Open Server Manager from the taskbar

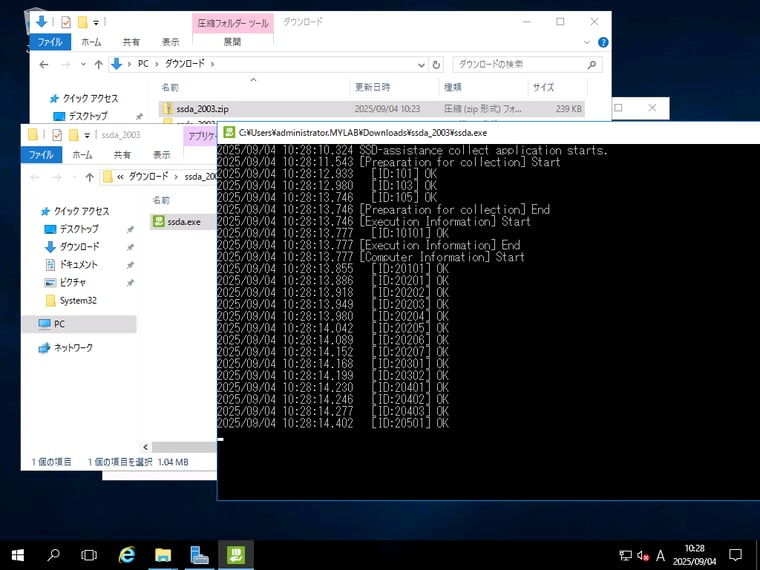[x=199, y=554]
